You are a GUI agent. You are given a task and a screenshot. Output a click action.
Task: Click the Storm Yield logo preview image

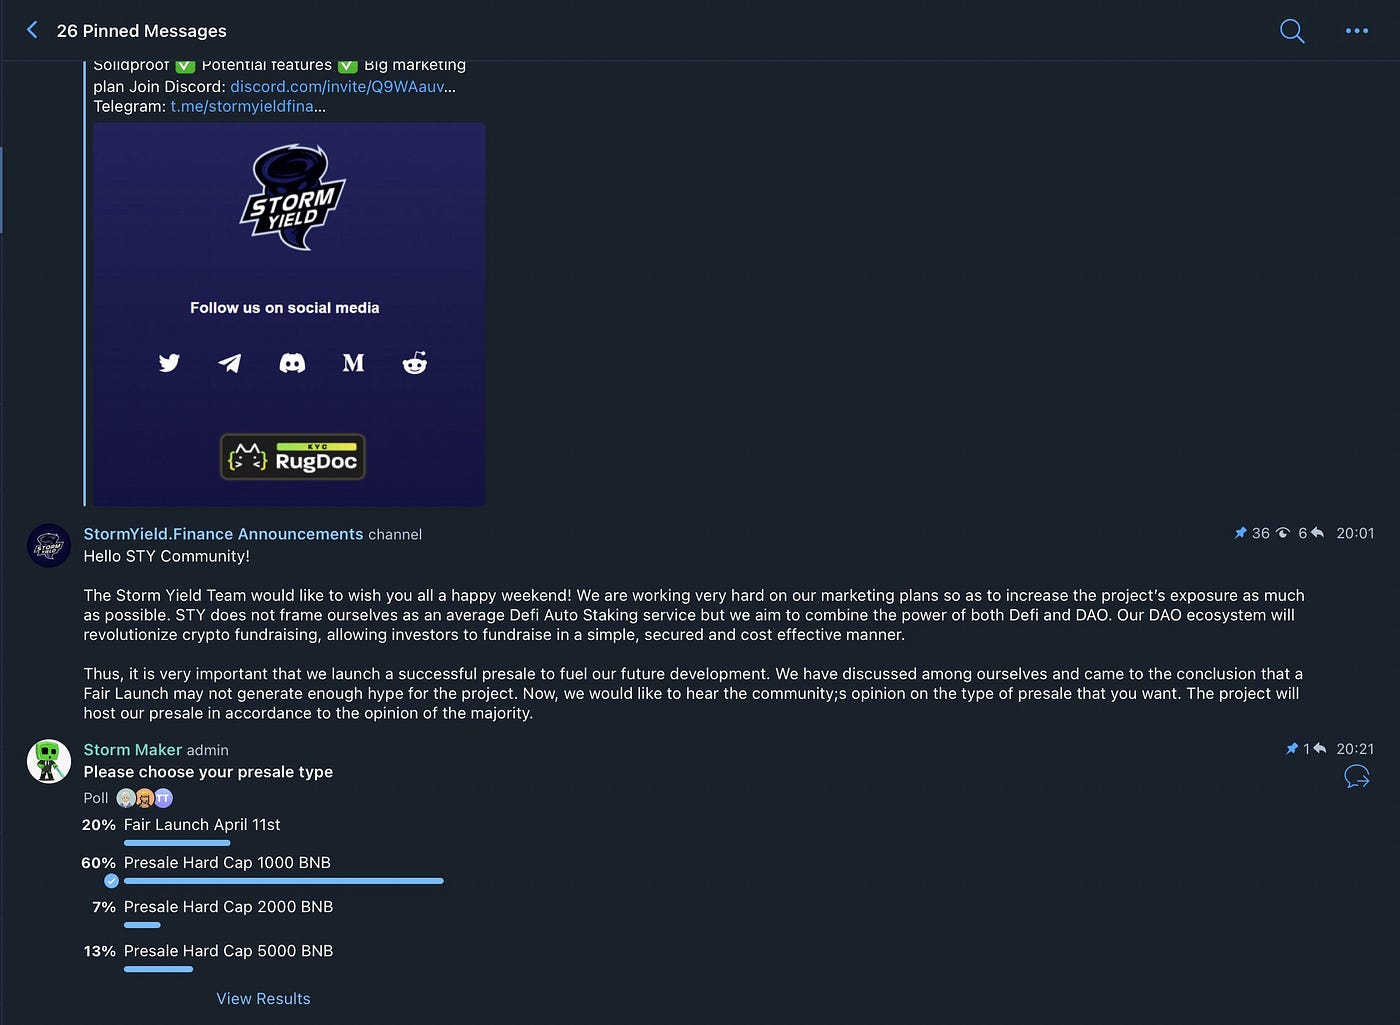click(289, 314)
